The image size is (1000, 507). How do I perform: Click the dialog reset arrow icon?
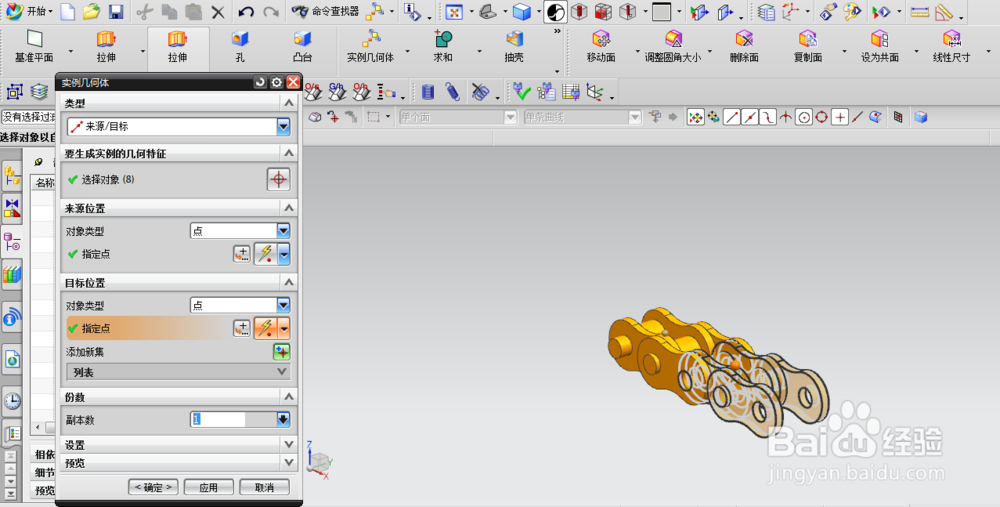pyautogui.click(x=260, y=82)
